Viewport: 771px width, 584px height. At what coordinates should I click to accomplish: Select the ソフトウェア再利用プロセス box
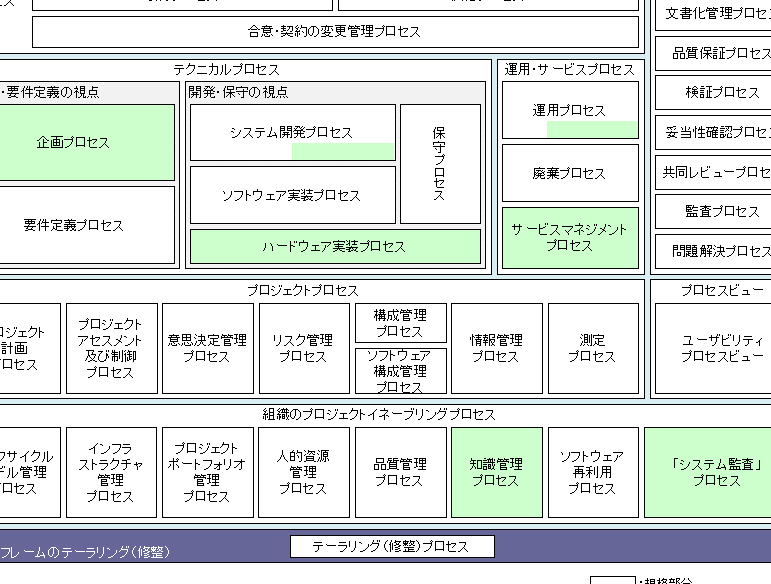[x=593, y=472]
